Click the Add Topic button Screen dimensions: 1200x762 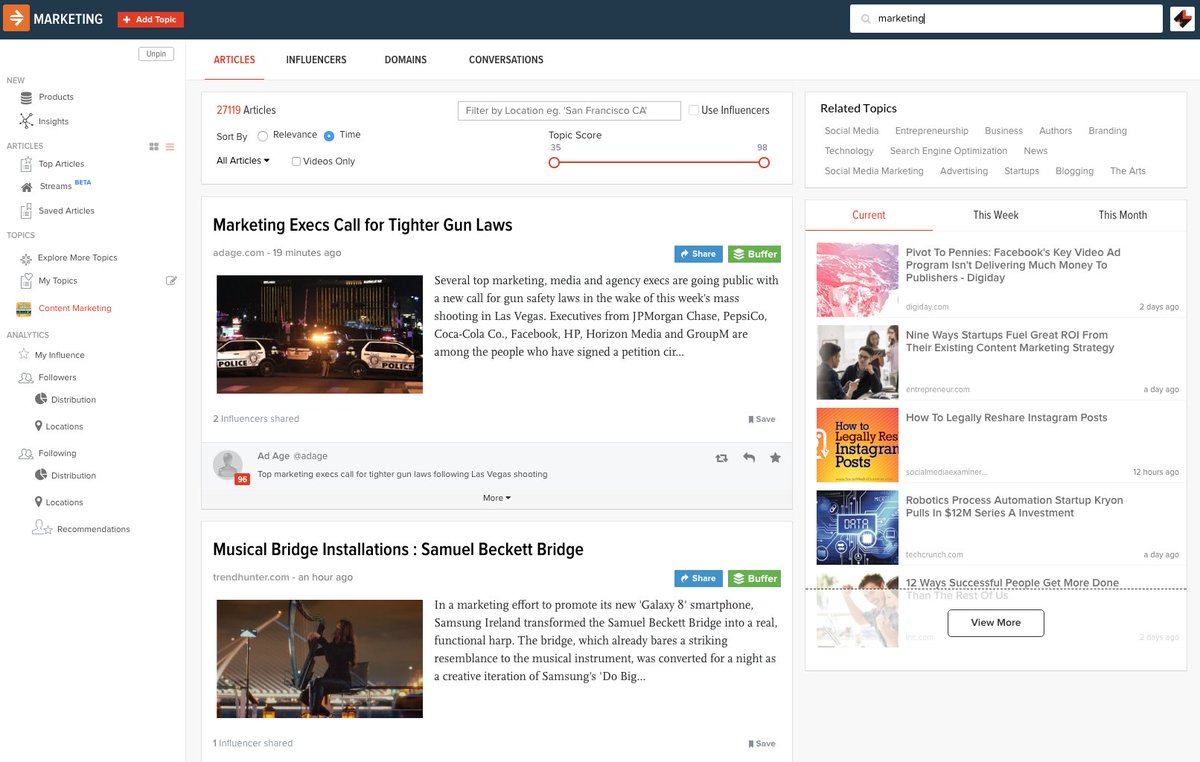coord(150,19)
